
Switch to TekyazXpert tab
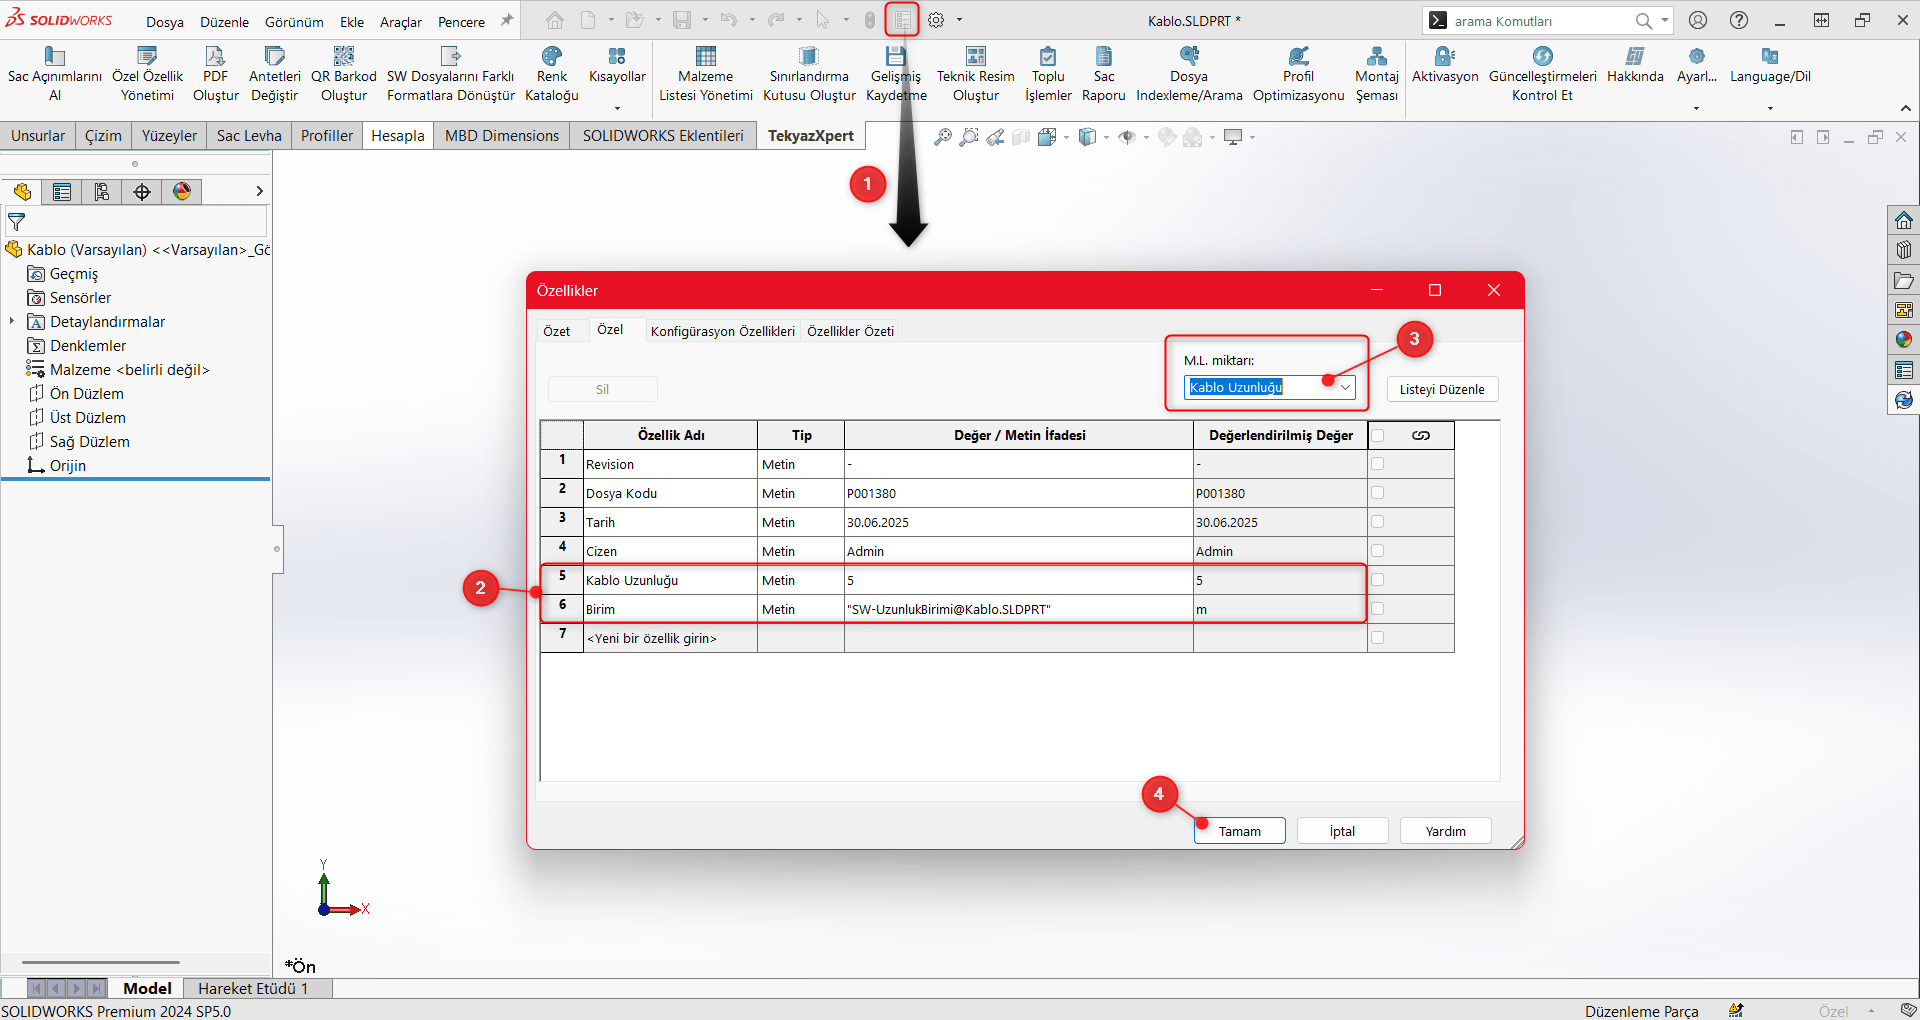tap(810, 136)
